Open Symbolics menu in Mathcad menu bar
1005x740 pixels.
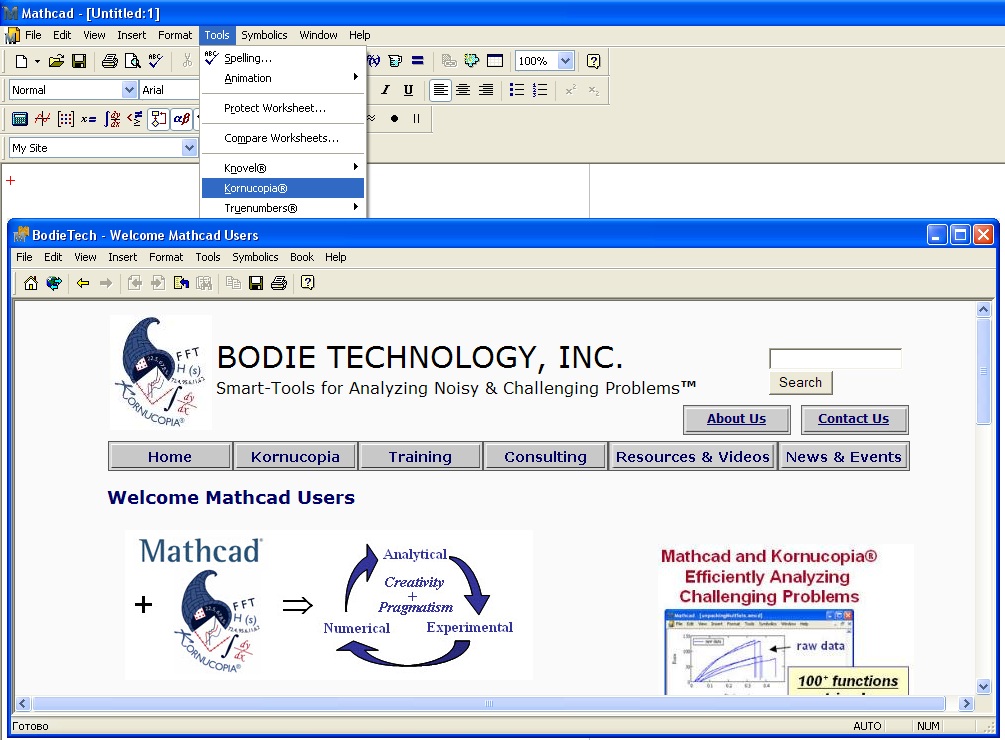tap(264, 35)
